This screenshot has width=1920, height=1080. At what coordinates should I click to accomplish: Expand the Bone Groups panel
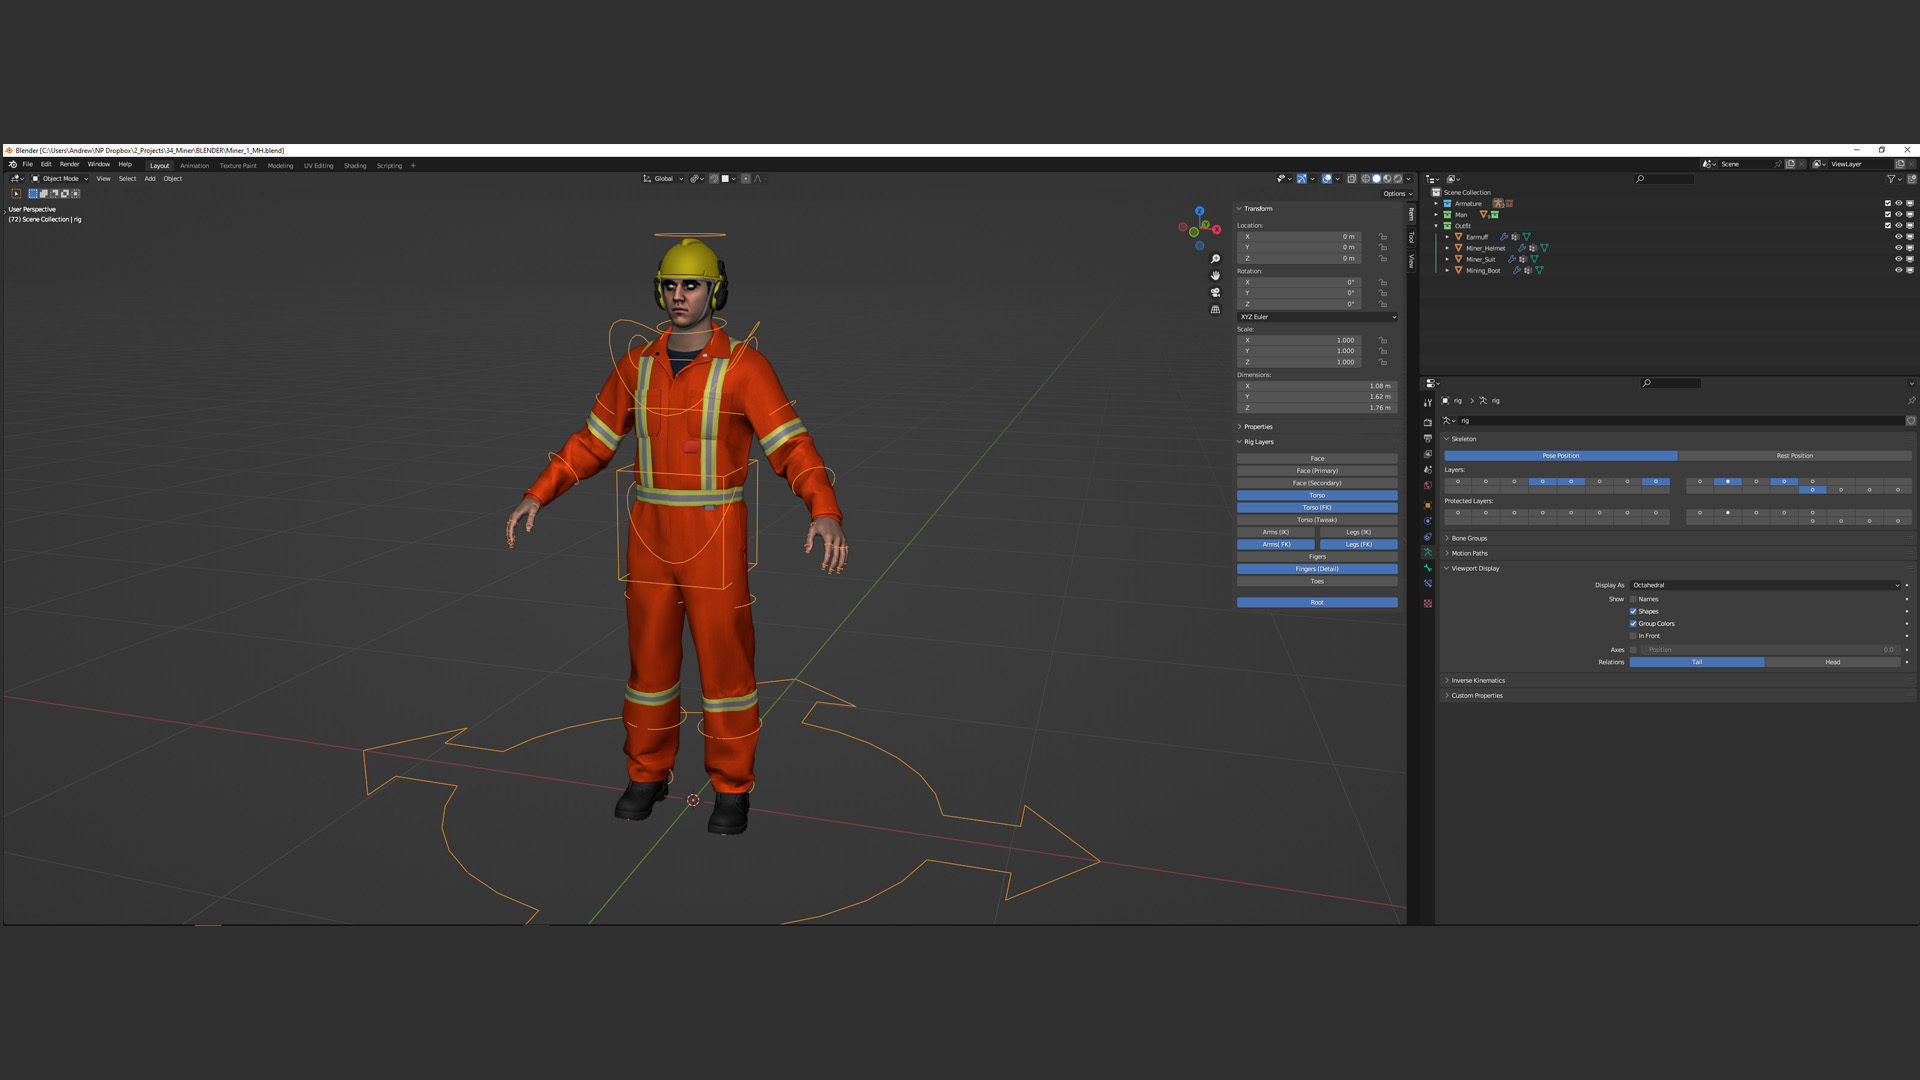coord(1469,538)
